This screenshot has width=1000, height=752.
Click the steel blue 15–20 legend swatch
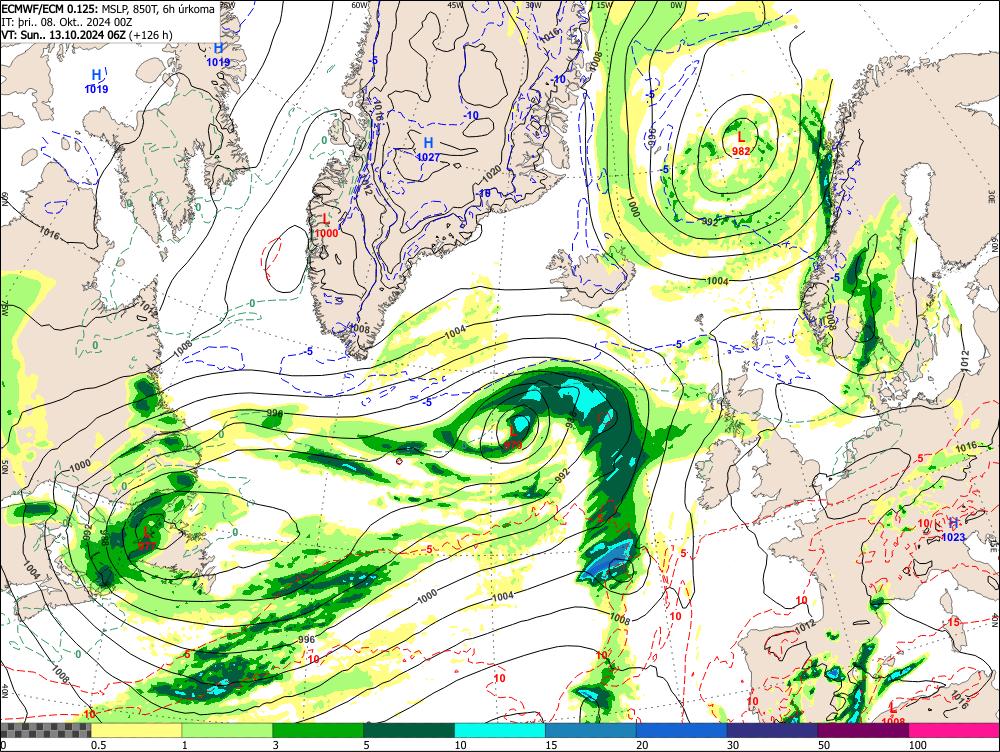pos(591,730)
